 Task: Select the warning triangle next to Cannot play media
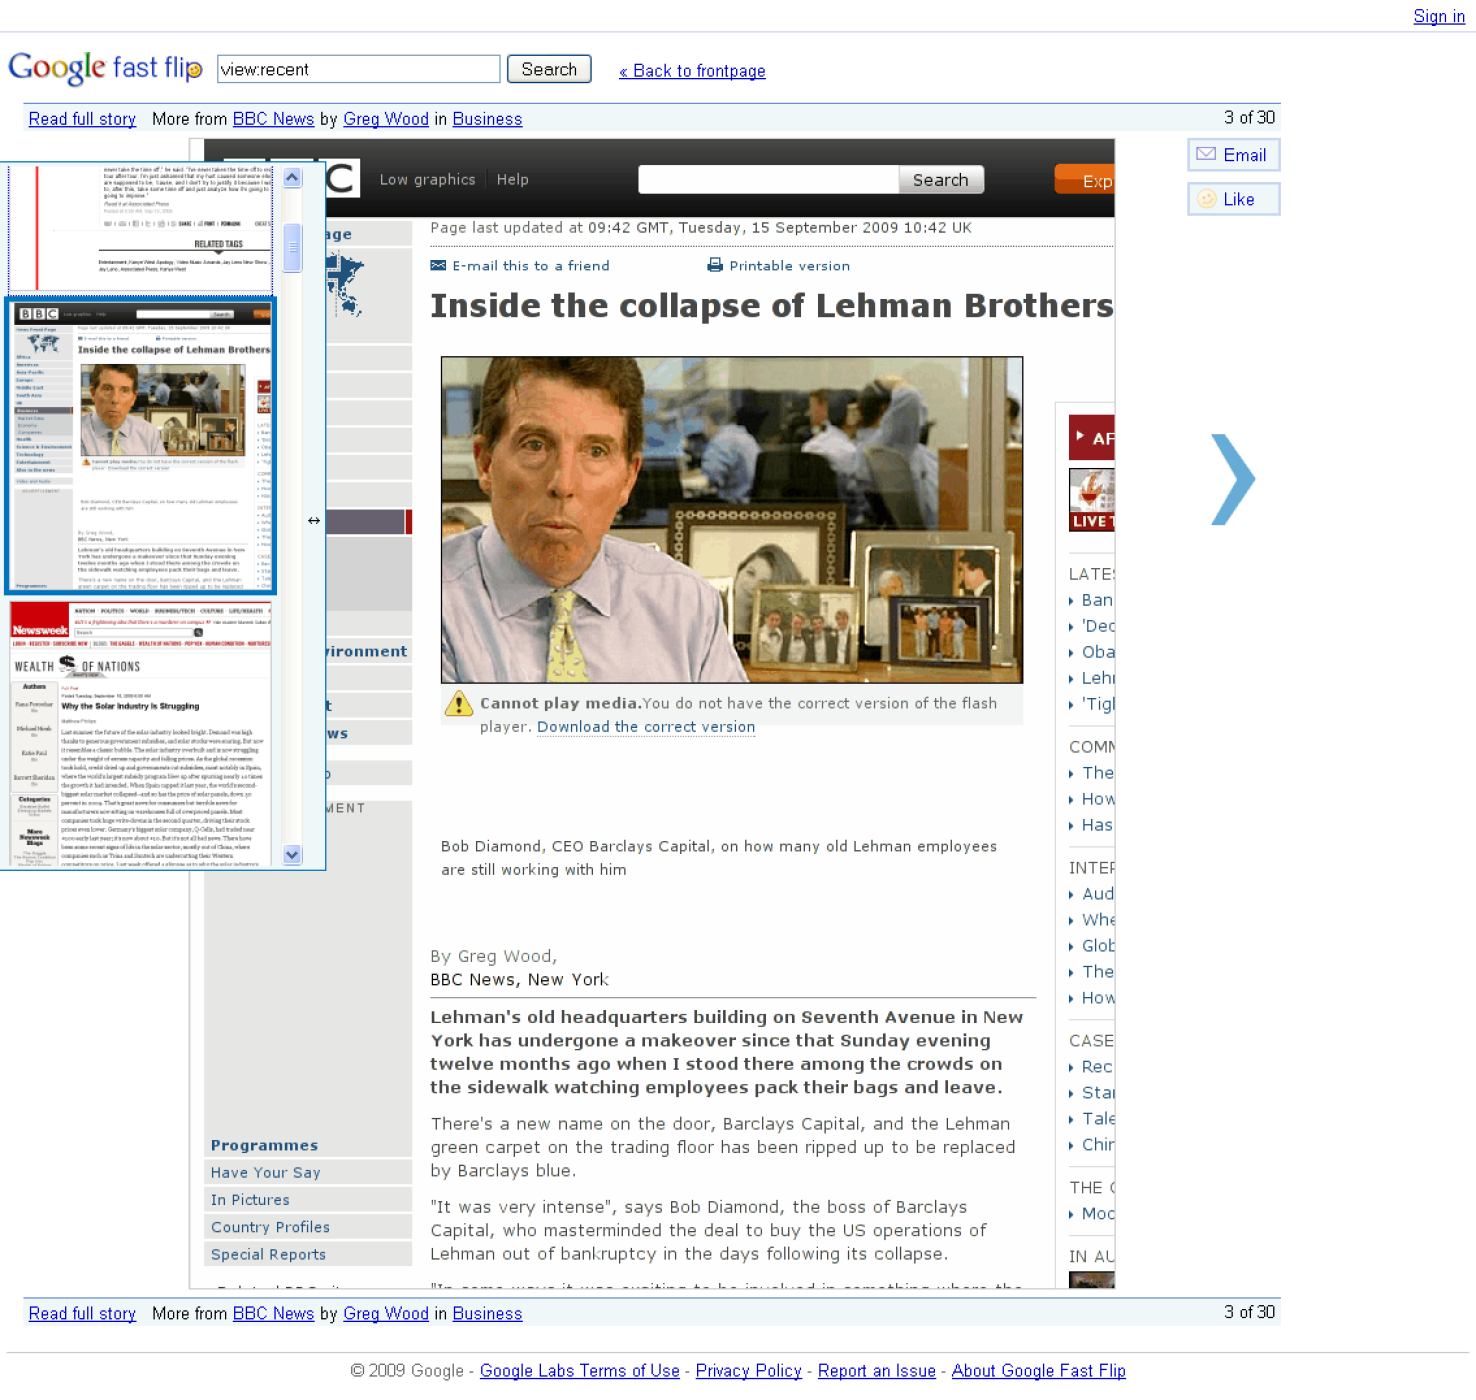click(459, 704)
